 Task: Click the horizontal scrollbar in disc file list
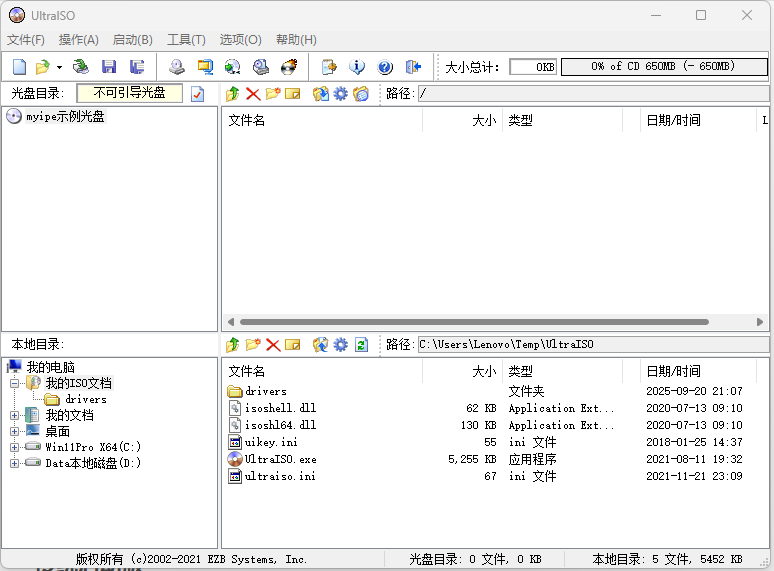tap(474, 322)
